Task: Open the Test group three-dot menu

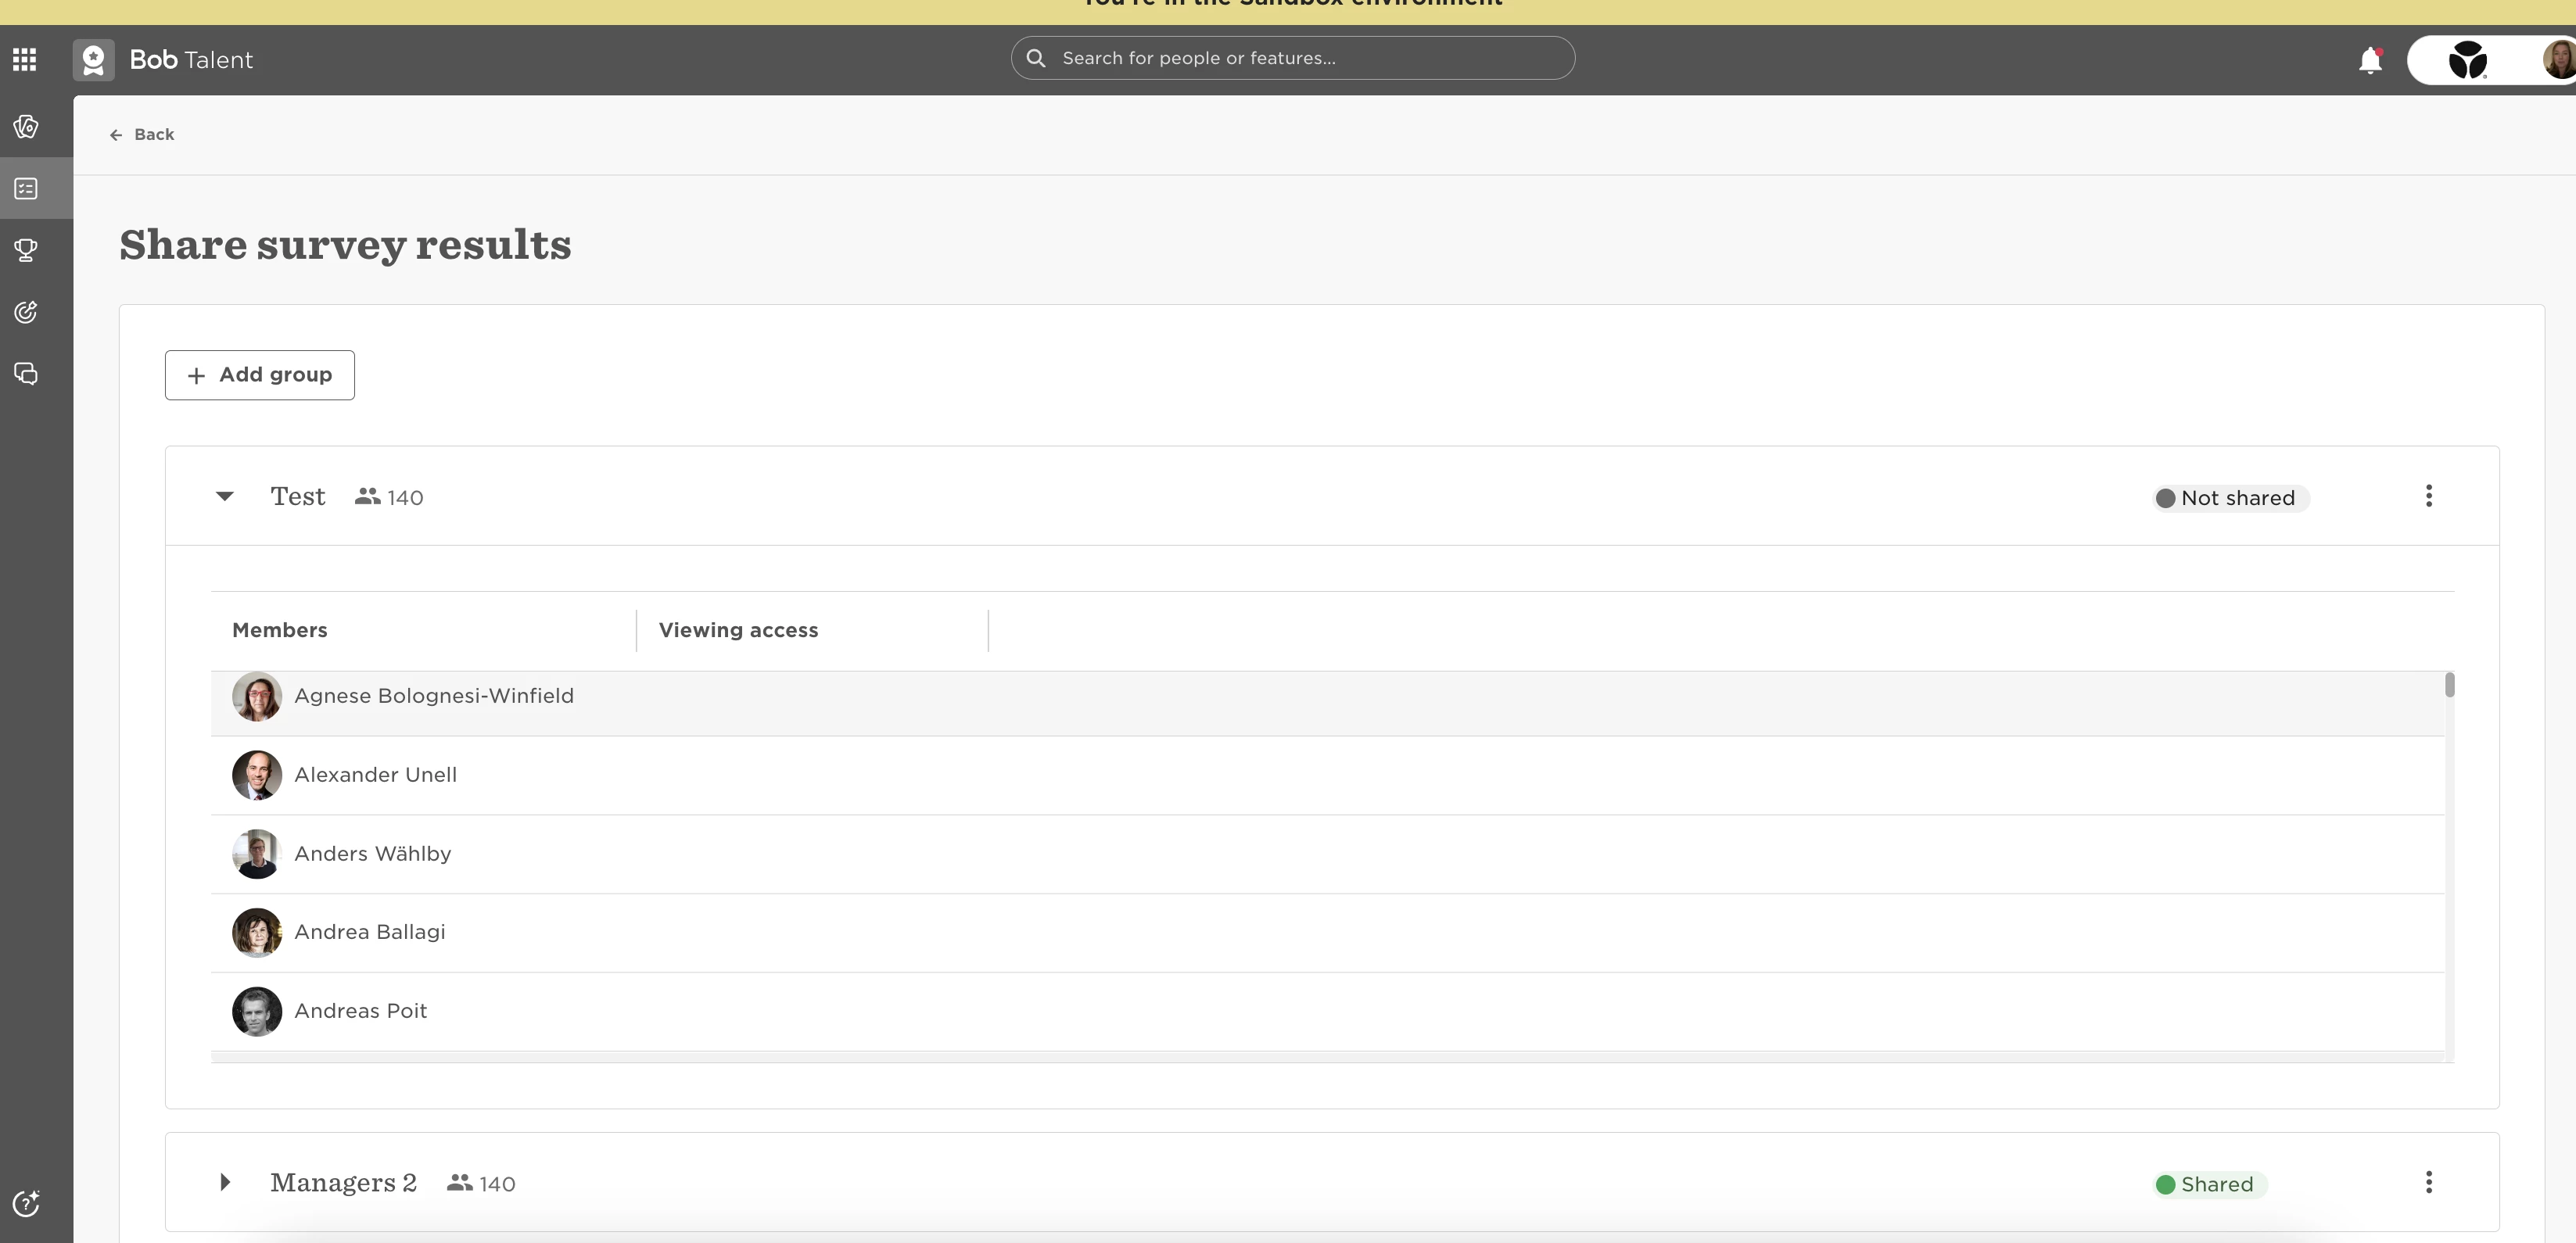Action: pyautogui.click(x=2429, y=496)
